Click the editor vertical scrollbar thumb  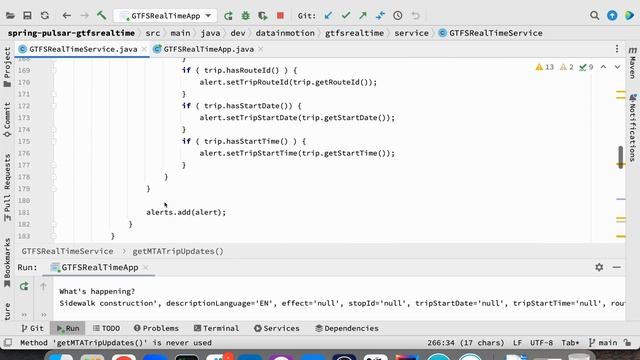pyautogui.click(x=620, y=157)
